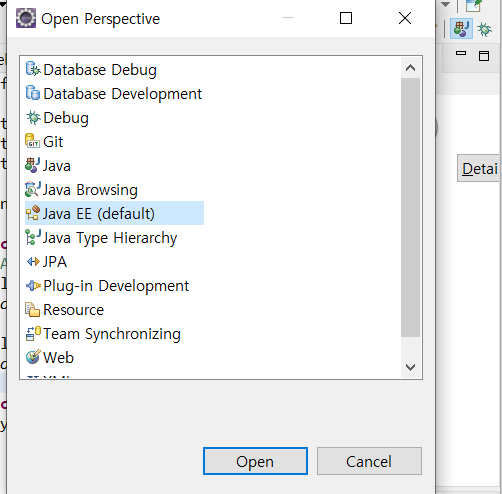Select the Java Browsing perspective icon
Screen dimensions: 502x494
[x=33, y=189]
